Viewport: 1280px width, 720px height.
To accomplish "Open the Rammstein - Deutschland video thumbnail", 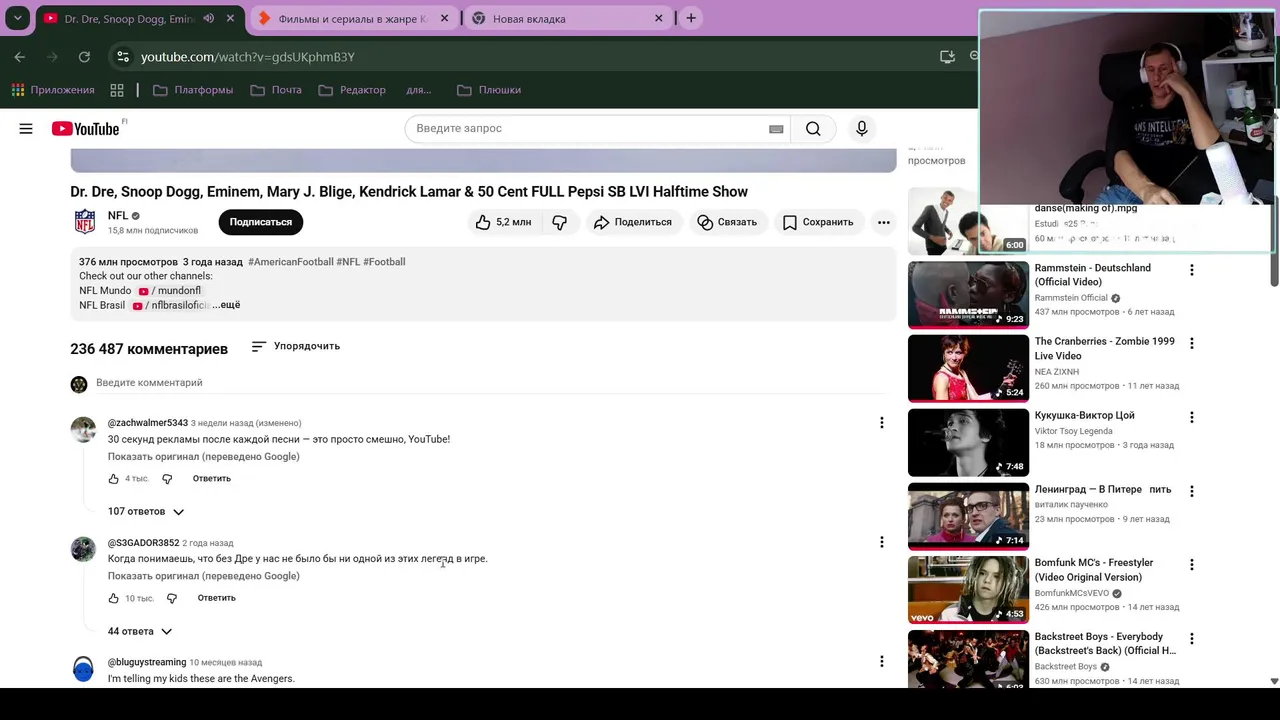I will click(968, 295).
